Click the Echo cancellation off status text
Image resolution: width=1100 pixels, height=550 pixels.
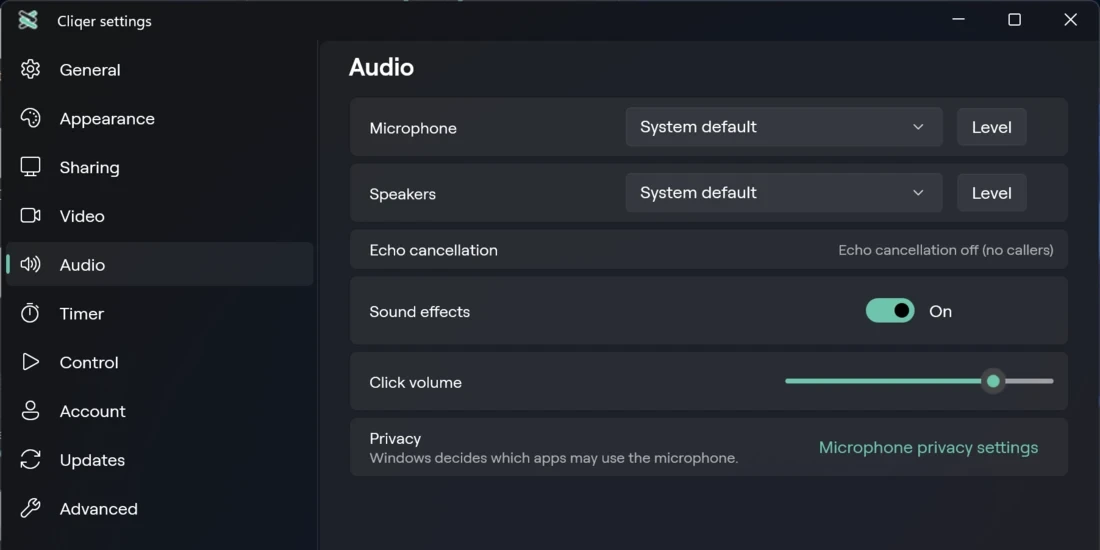click(946, 250)
